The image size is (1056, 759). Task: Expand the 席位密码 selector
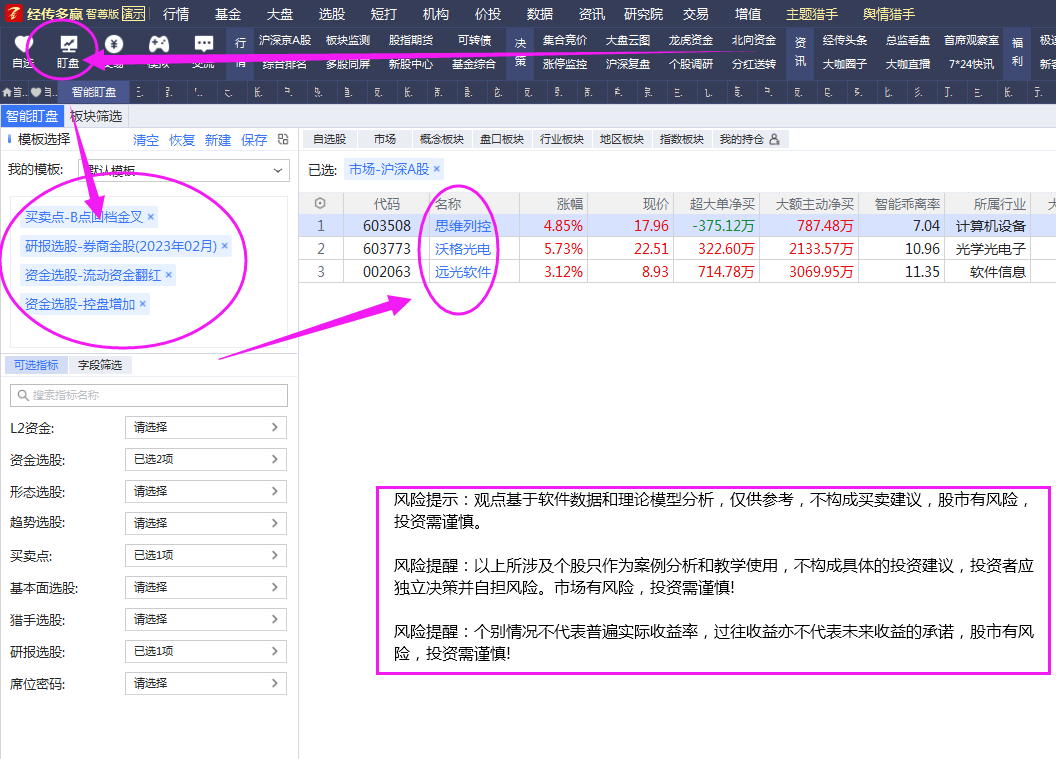click(206, 684)
